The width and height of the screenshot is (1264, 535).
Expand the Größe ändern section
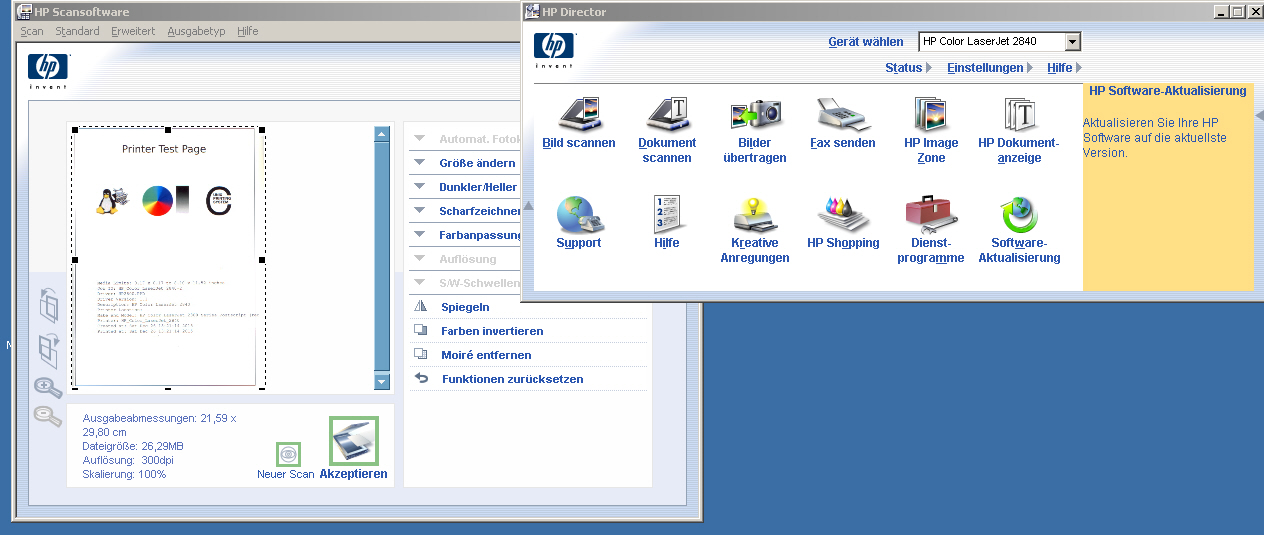[x=420, y=163]
